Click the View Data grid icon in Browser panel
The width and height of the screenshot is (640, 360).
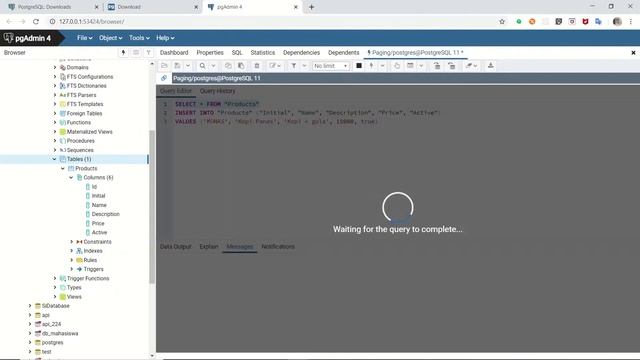click(x=136, y=53)
